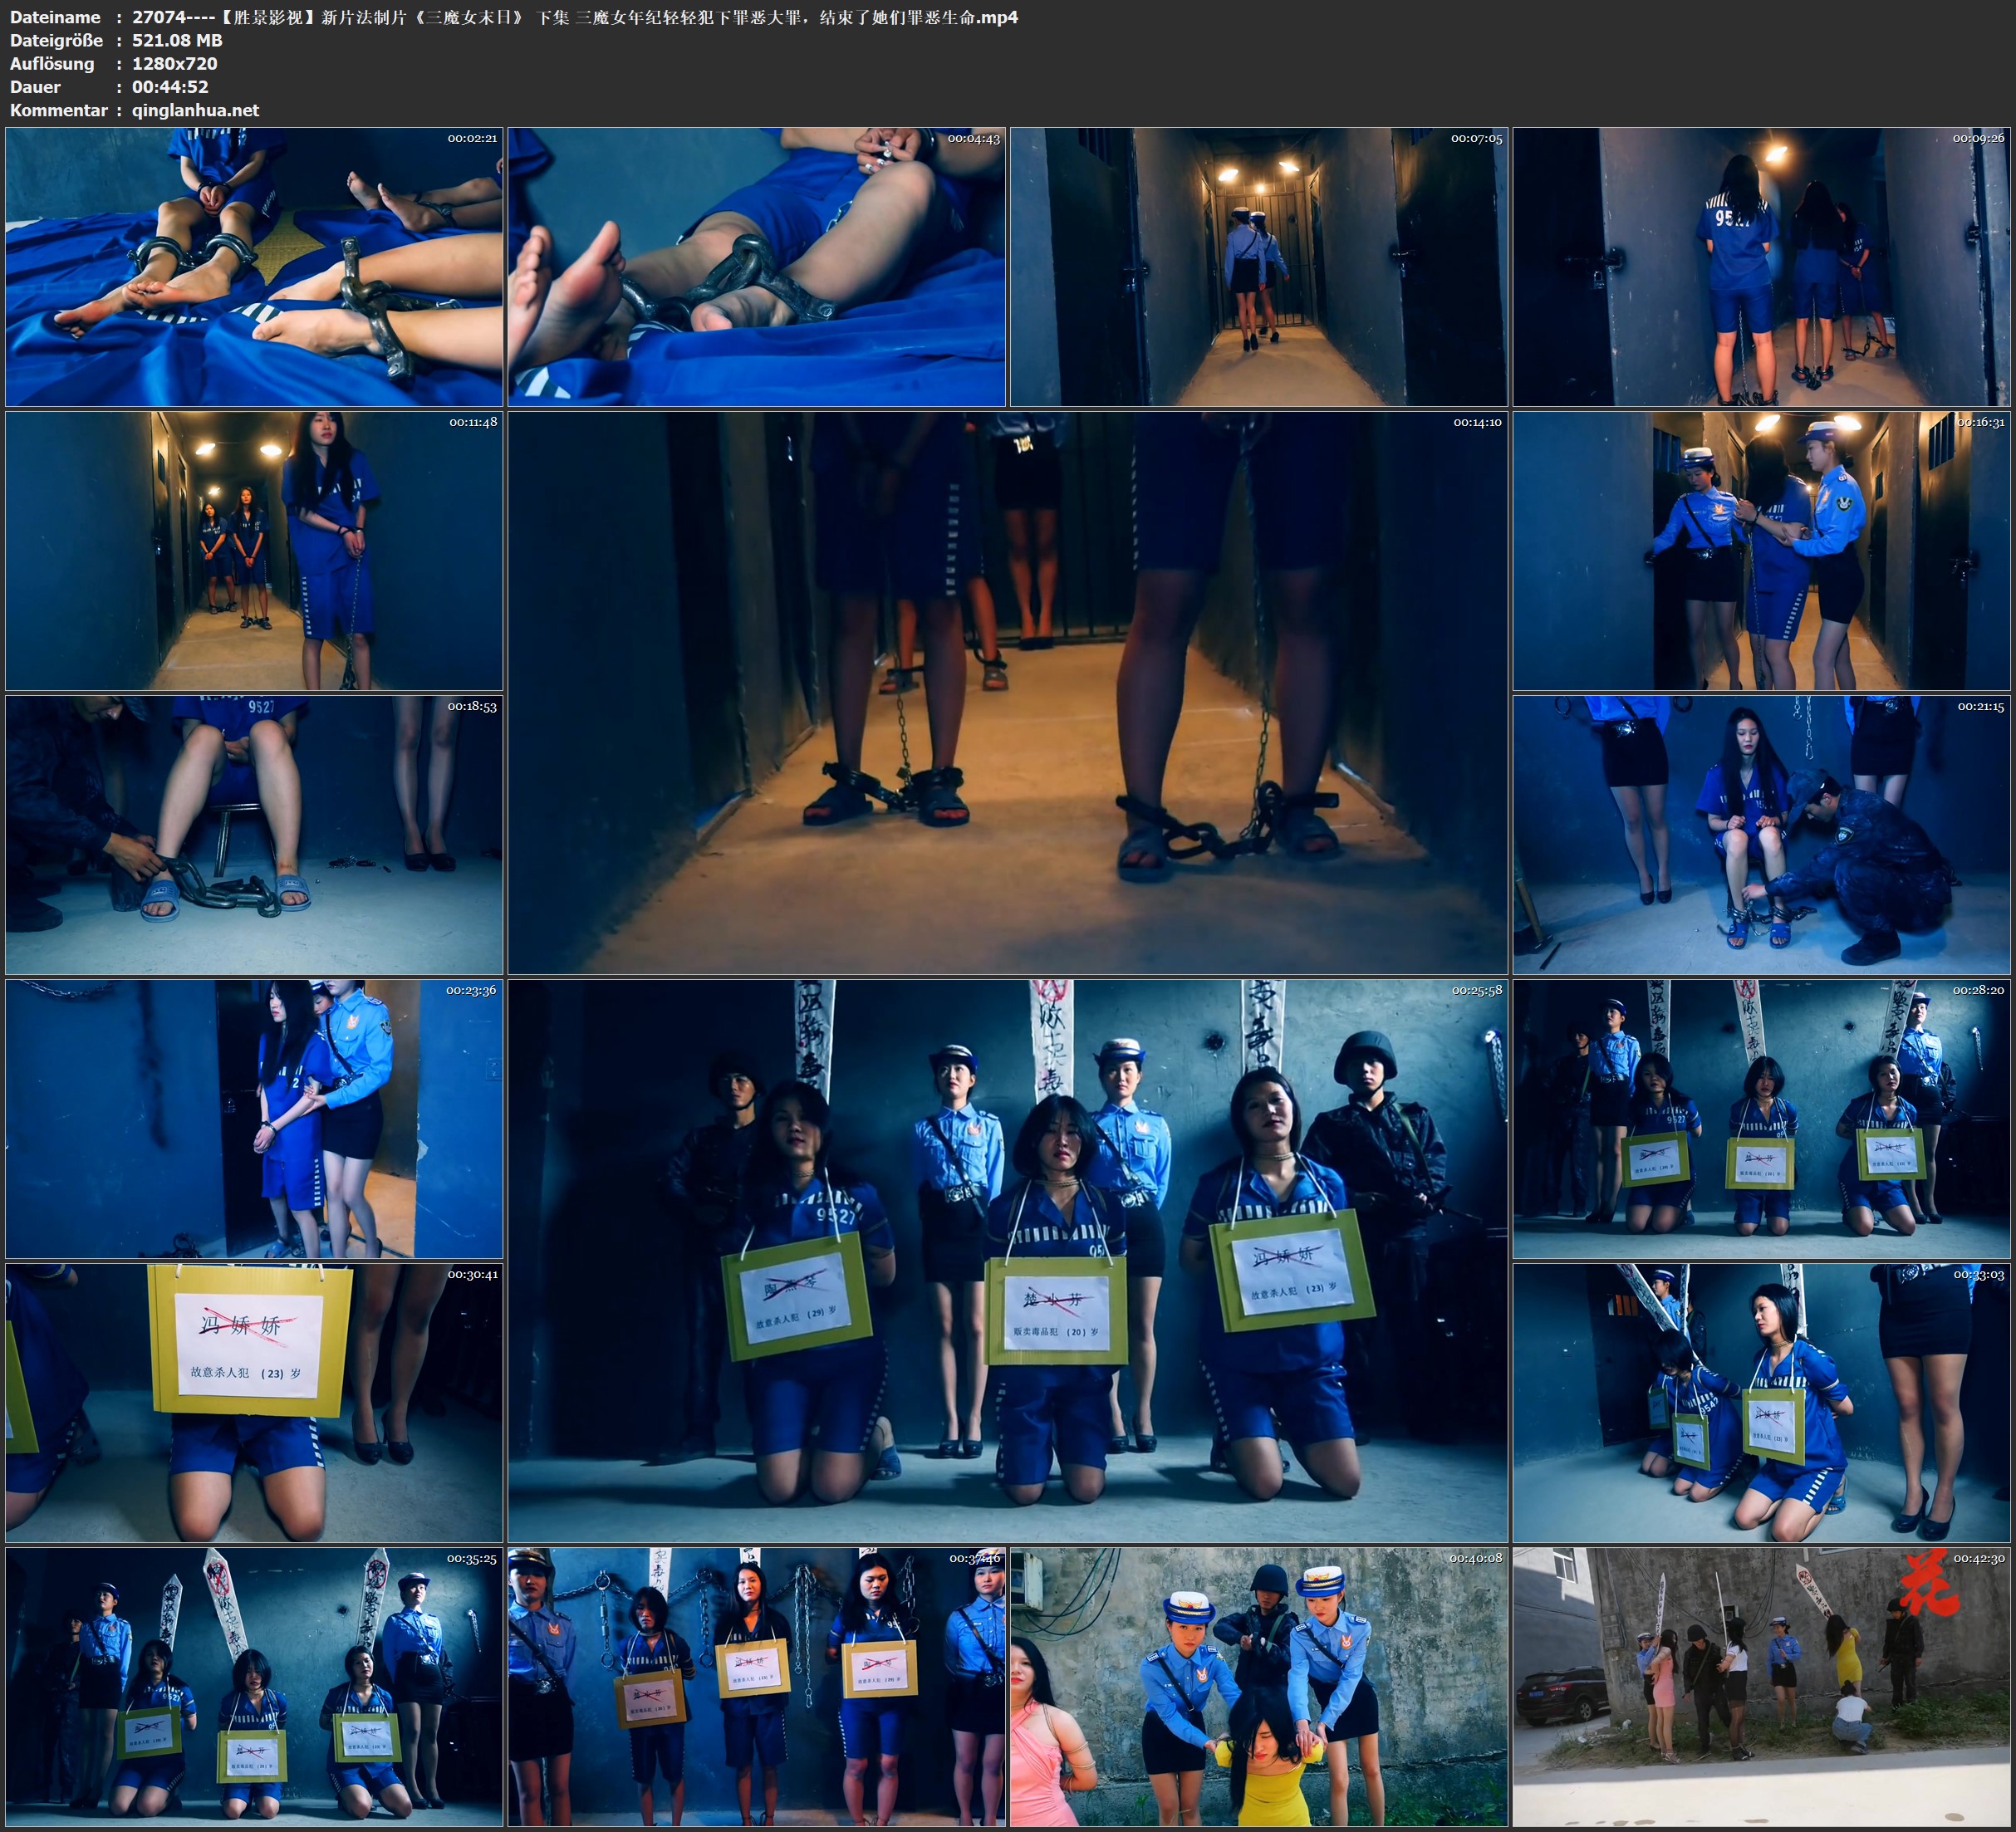The height and width of the screenshot is (1832, 2016).
Task: Open the last thumbnail at 00:42:30
Action: point(1761,1686)
